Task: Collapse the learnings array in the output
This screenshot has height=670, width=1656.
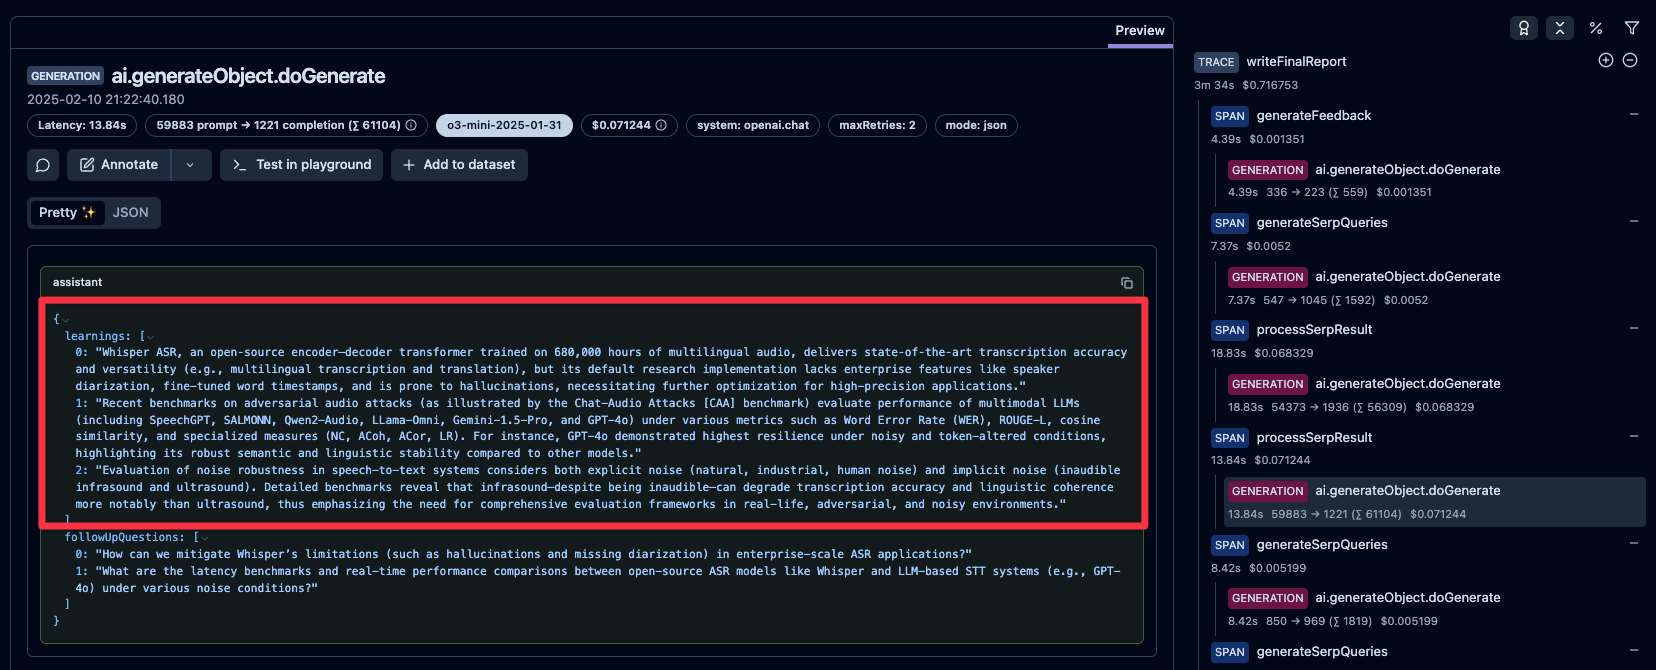Action: click(150, 337)
